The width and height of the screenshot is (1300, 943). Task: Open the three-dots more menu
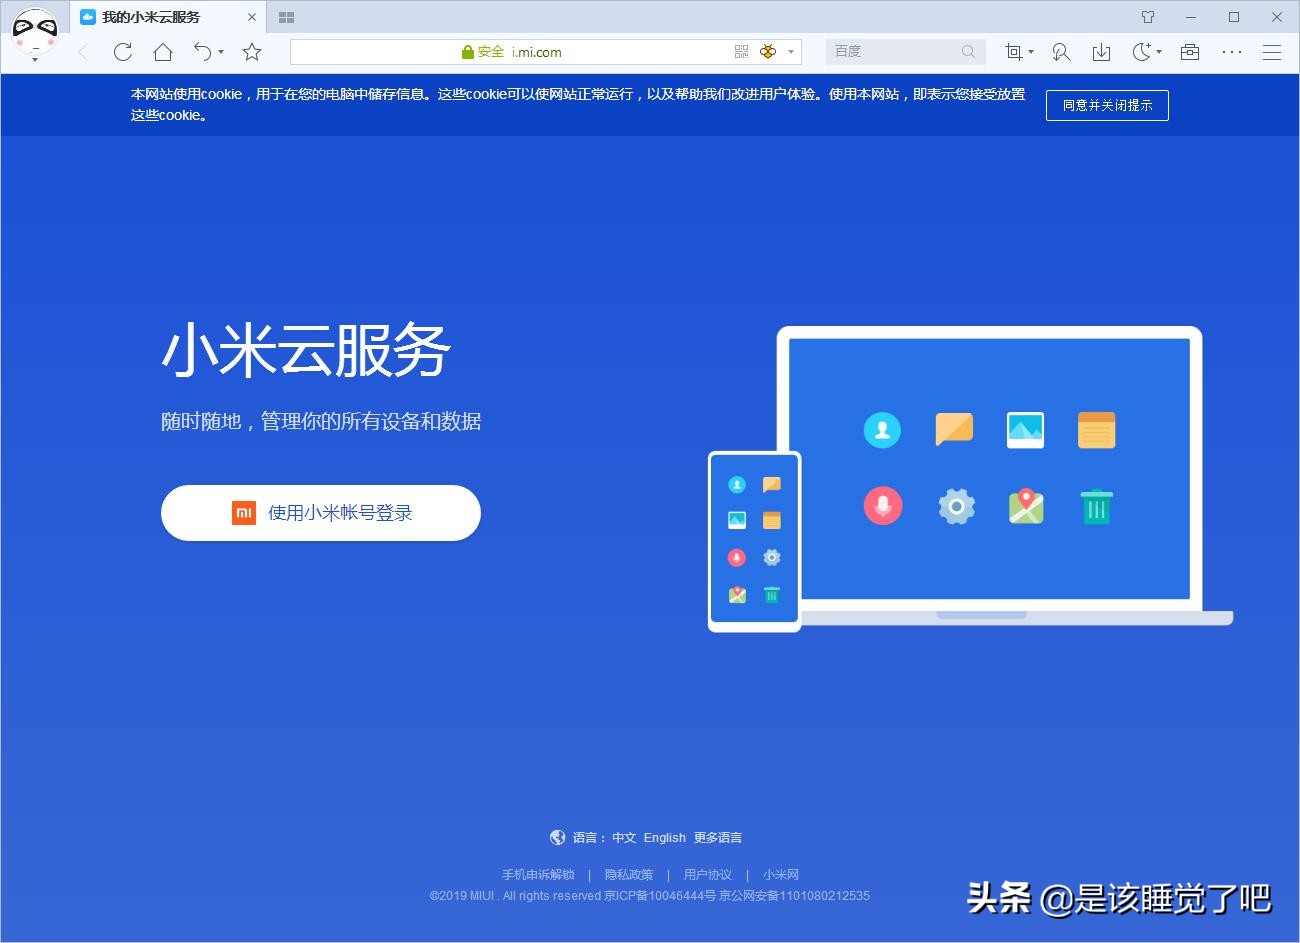click(x=1232, y=52)
